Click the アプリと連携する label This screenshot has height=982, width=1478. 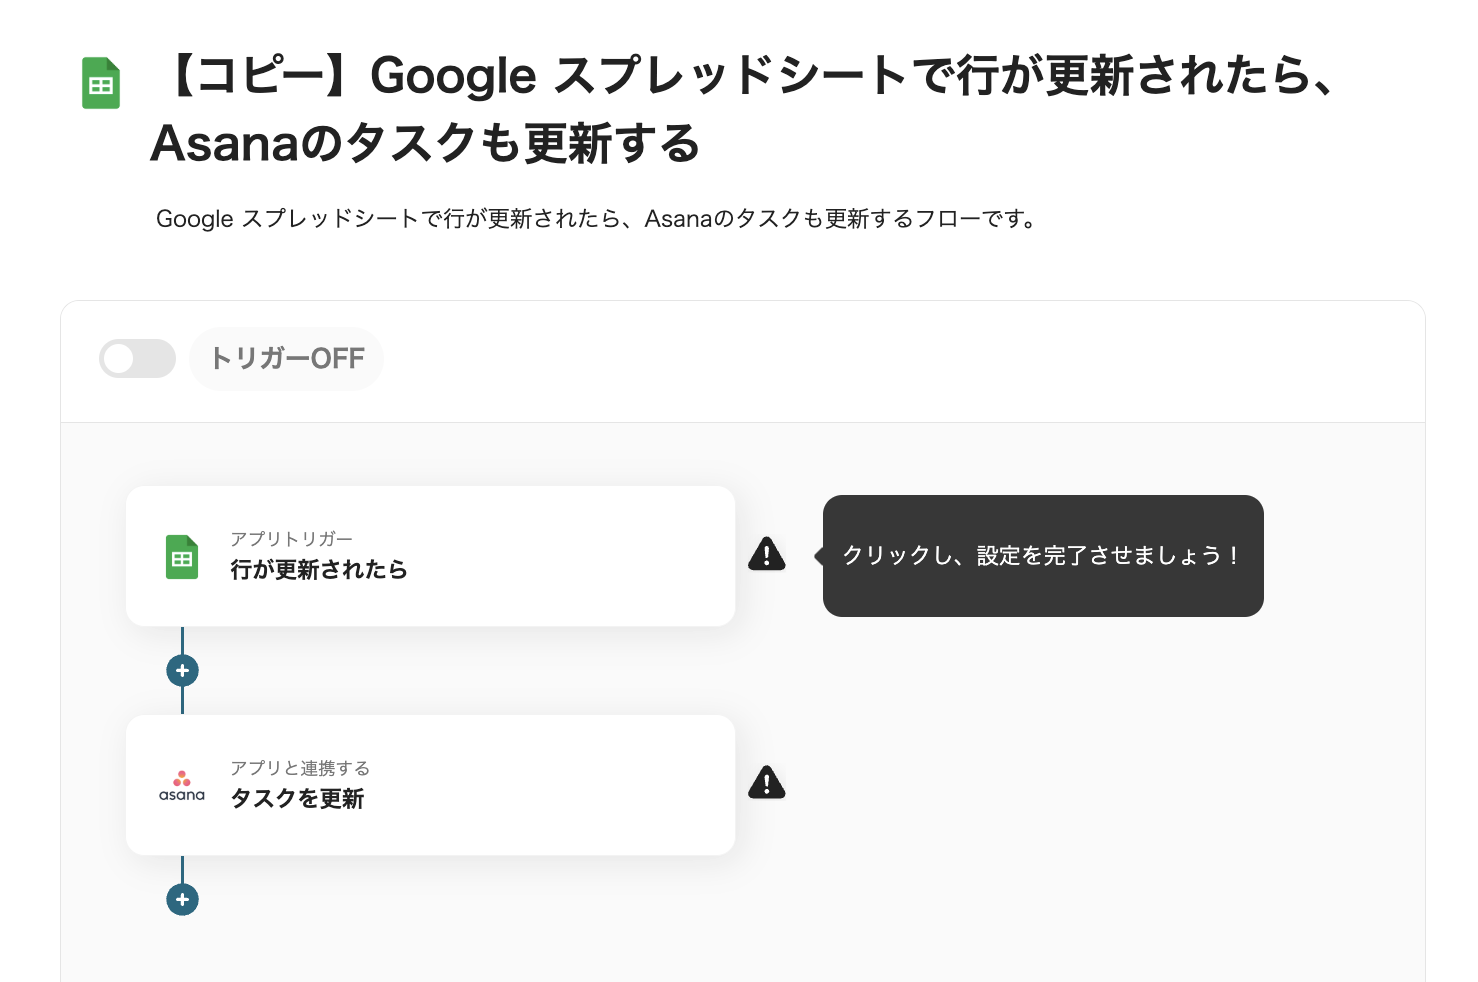click(x=300, y=768)
